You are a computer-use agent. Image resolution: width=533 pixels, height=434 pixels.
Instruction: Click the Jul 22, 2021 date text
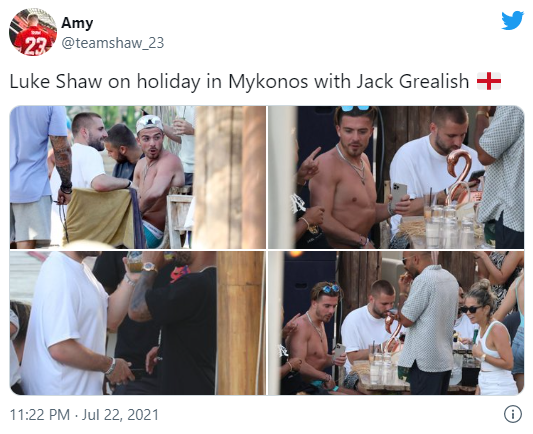tap(120, 415)
